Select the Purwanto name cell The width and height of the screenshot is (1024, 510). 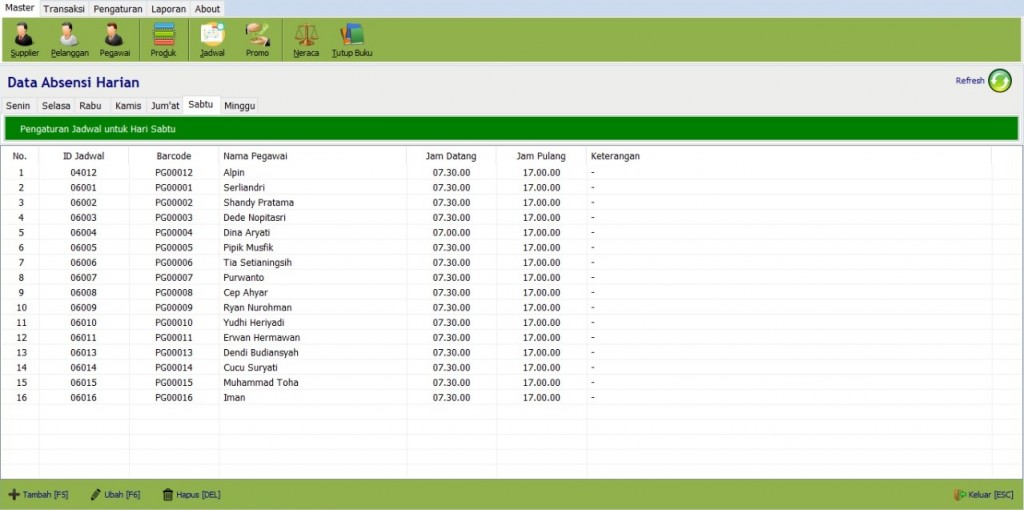tap(313, 278)
